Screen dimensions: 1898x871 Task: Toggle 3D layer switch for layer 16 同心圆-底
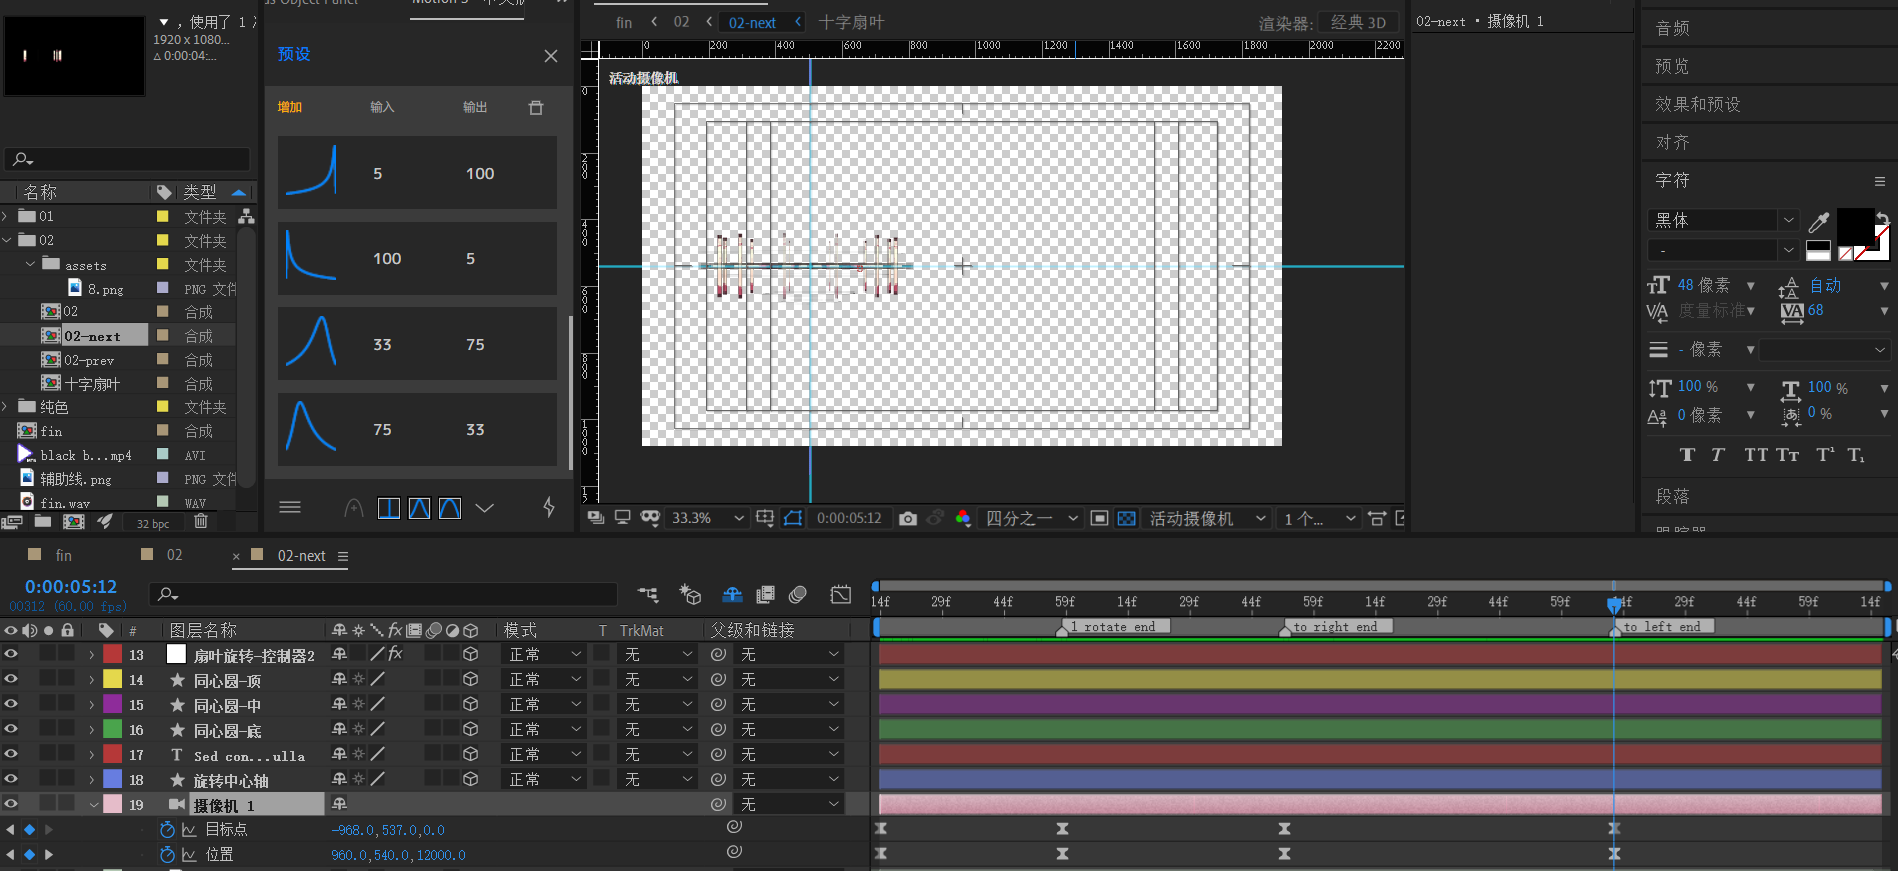[470, 729]
